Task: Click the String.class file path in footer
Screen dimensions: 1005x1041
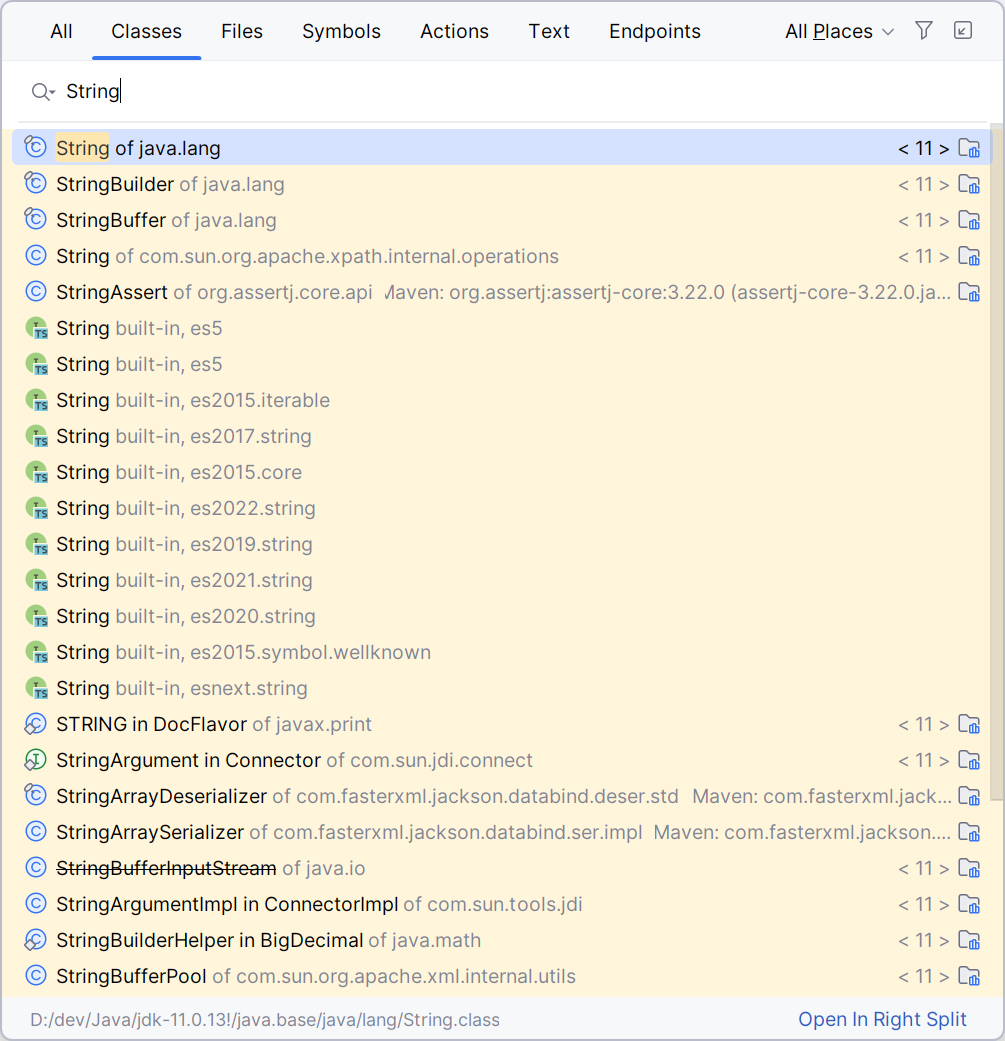Action: point(265,1019)
